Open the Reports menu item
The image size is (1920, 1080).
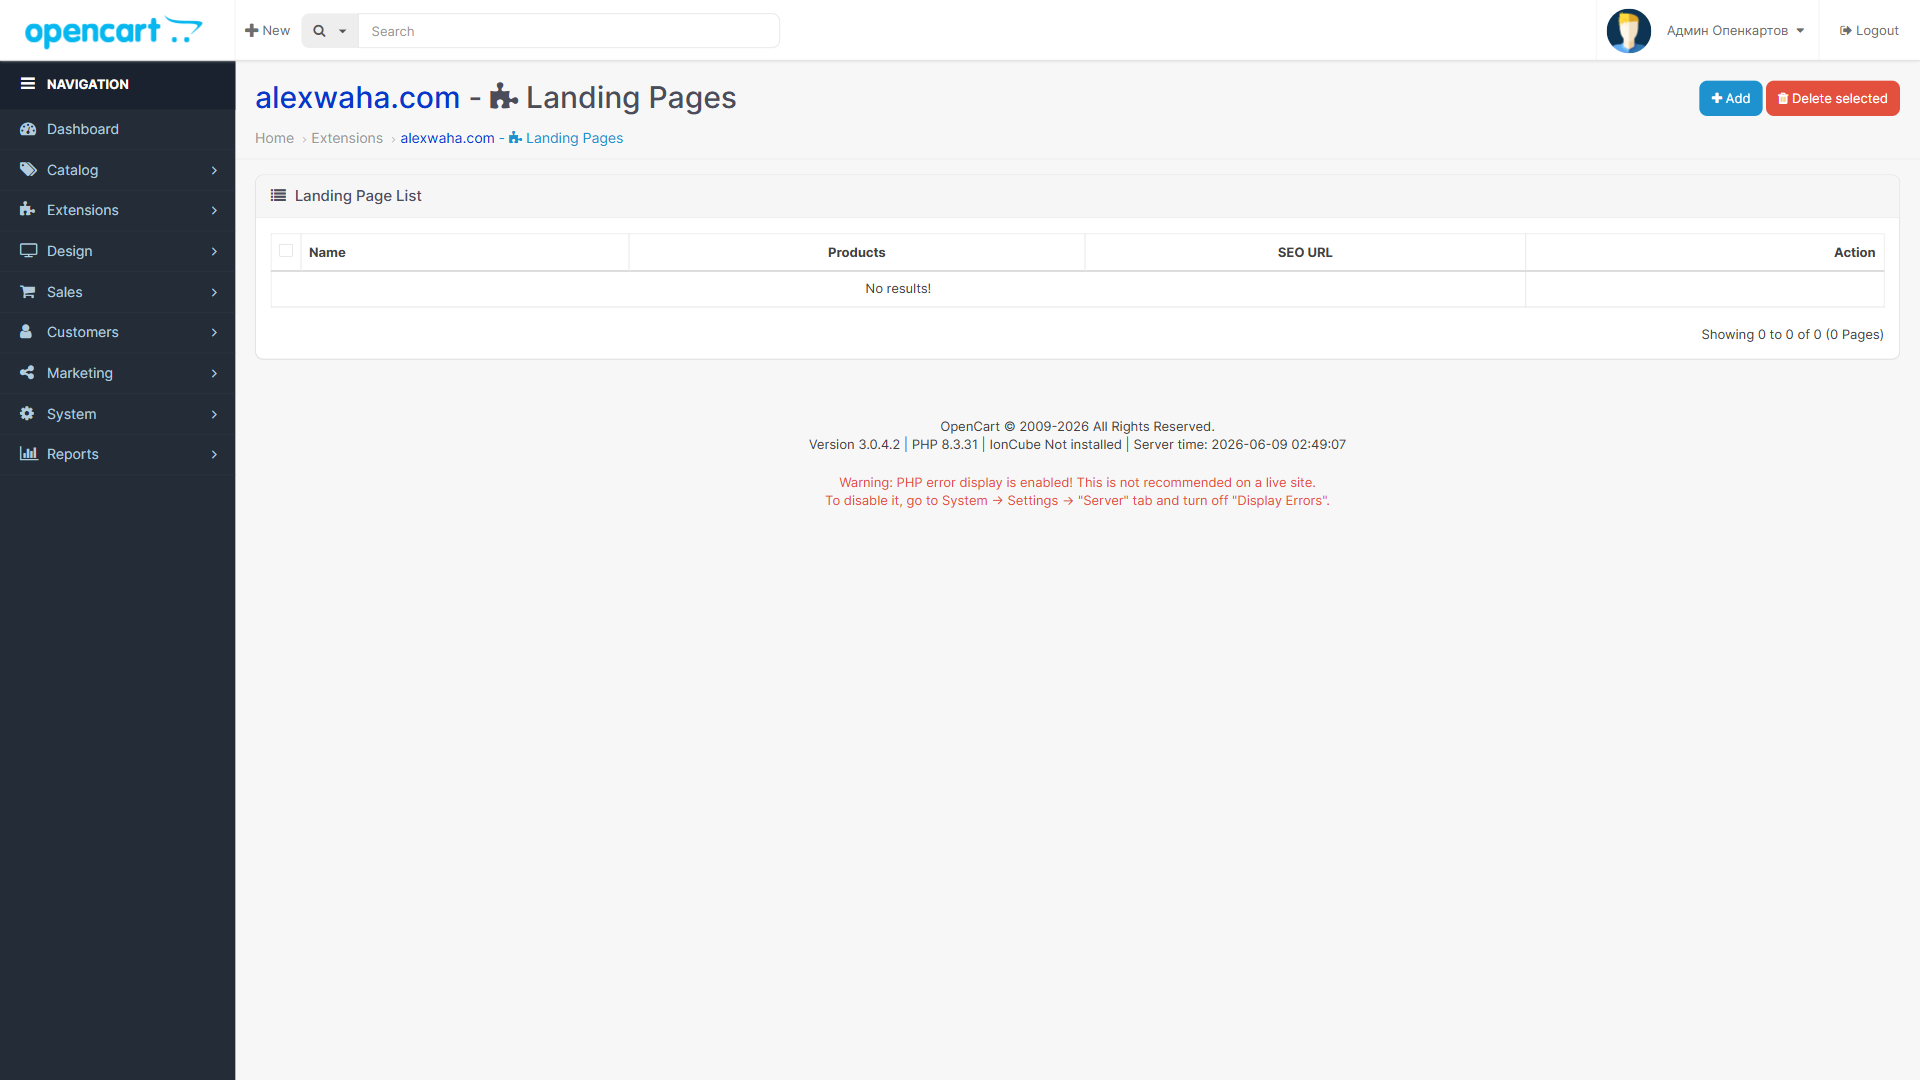118,454
